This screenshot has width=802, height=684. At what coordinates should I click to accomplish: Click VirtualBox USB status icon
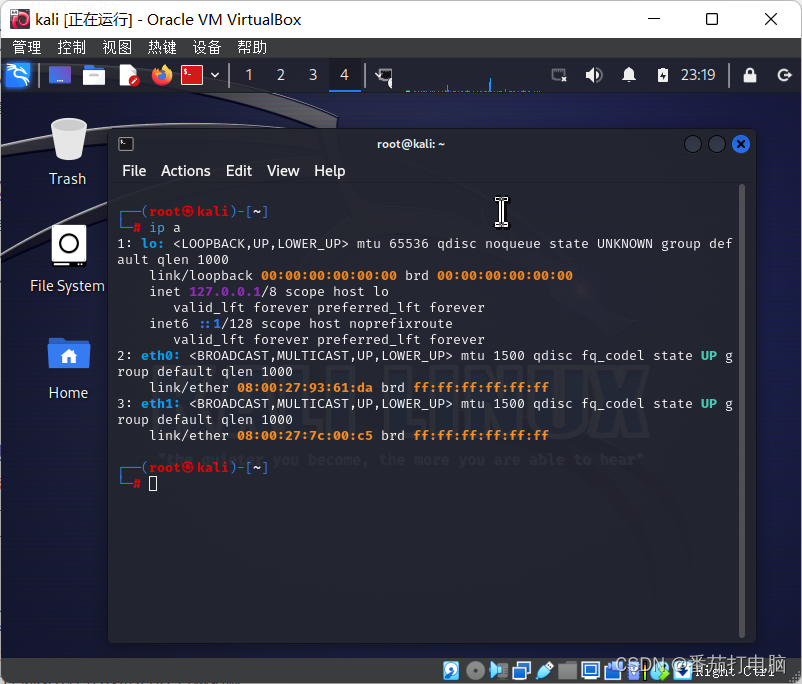545,670
